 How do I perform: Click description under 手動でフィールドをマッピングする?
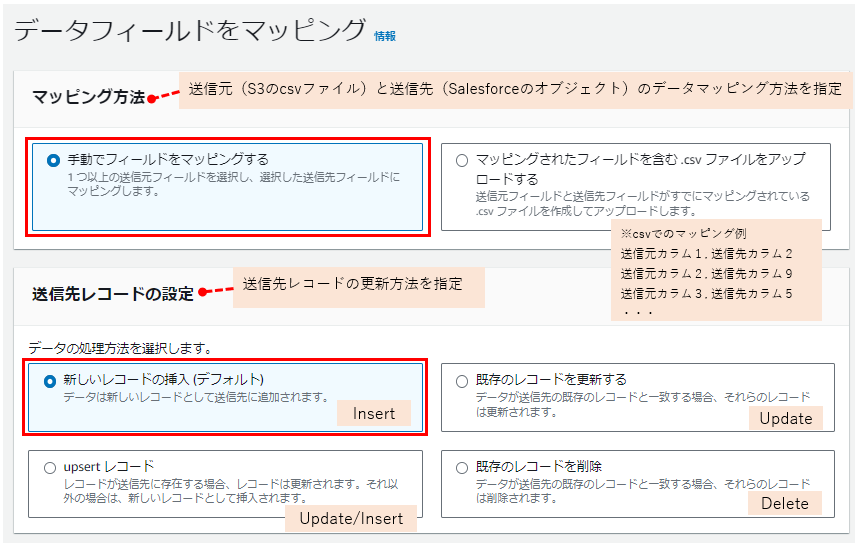[233, 184]
